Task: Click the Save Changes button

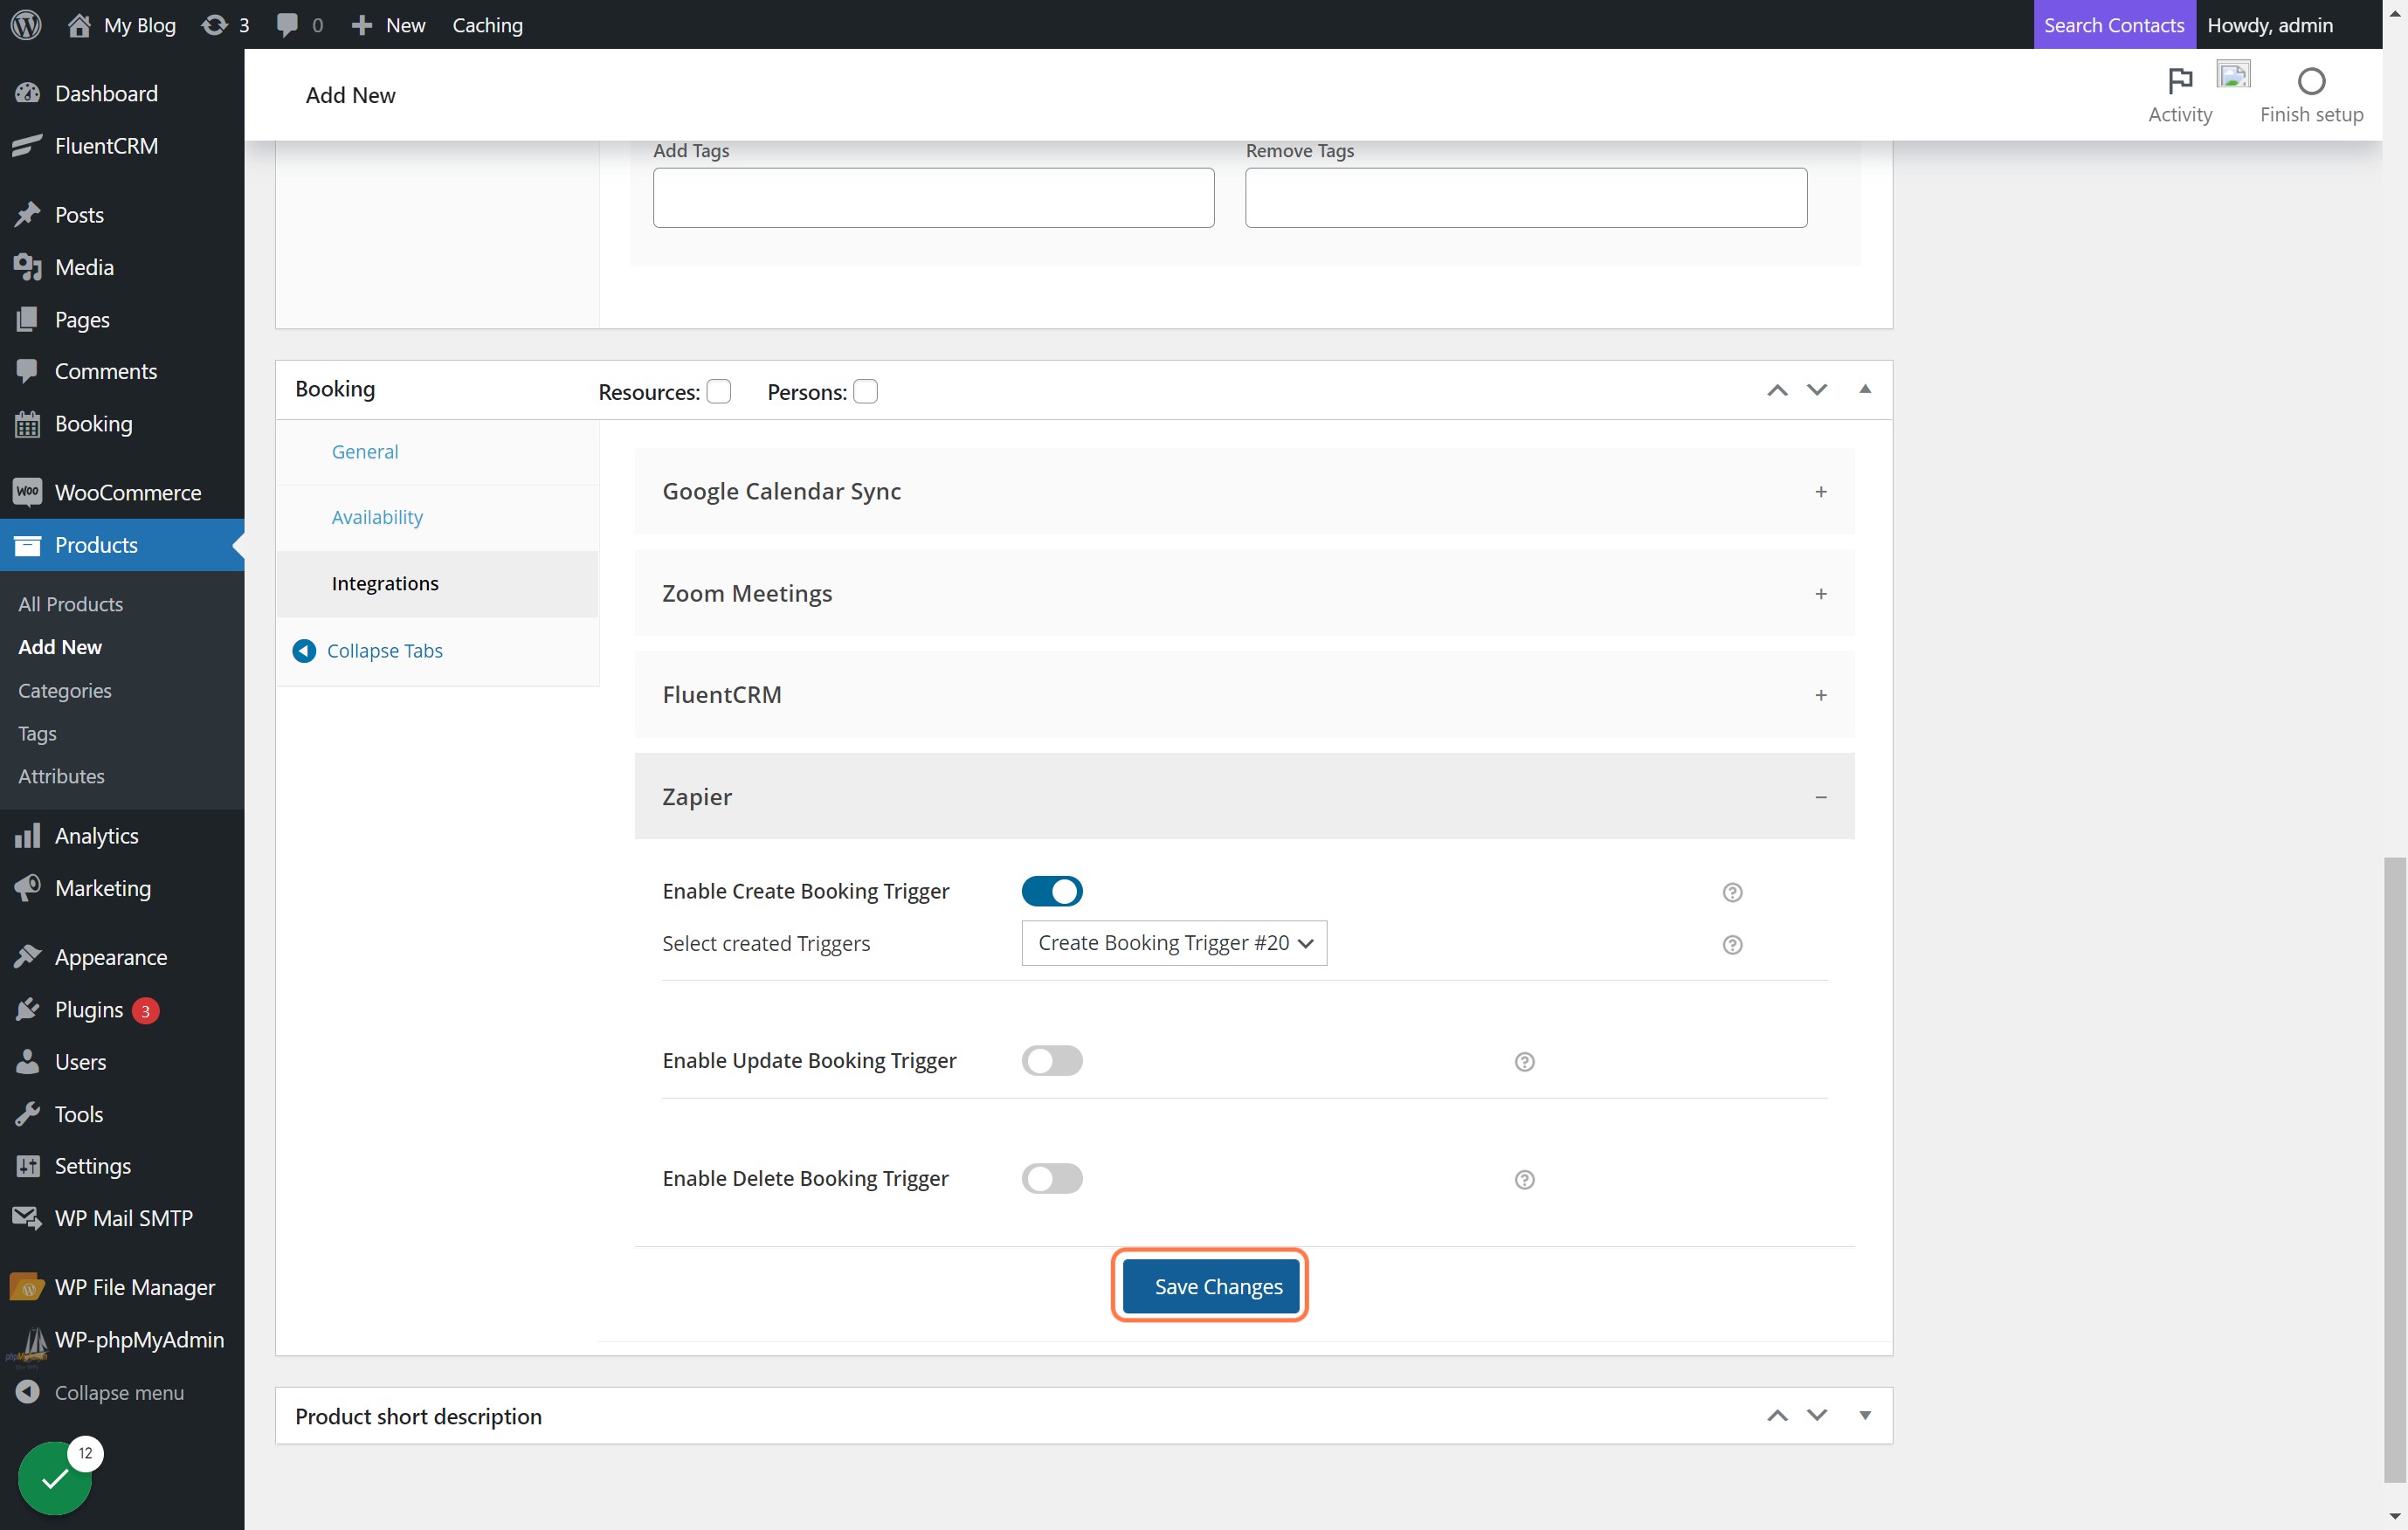Action: coord(1210,1286)
